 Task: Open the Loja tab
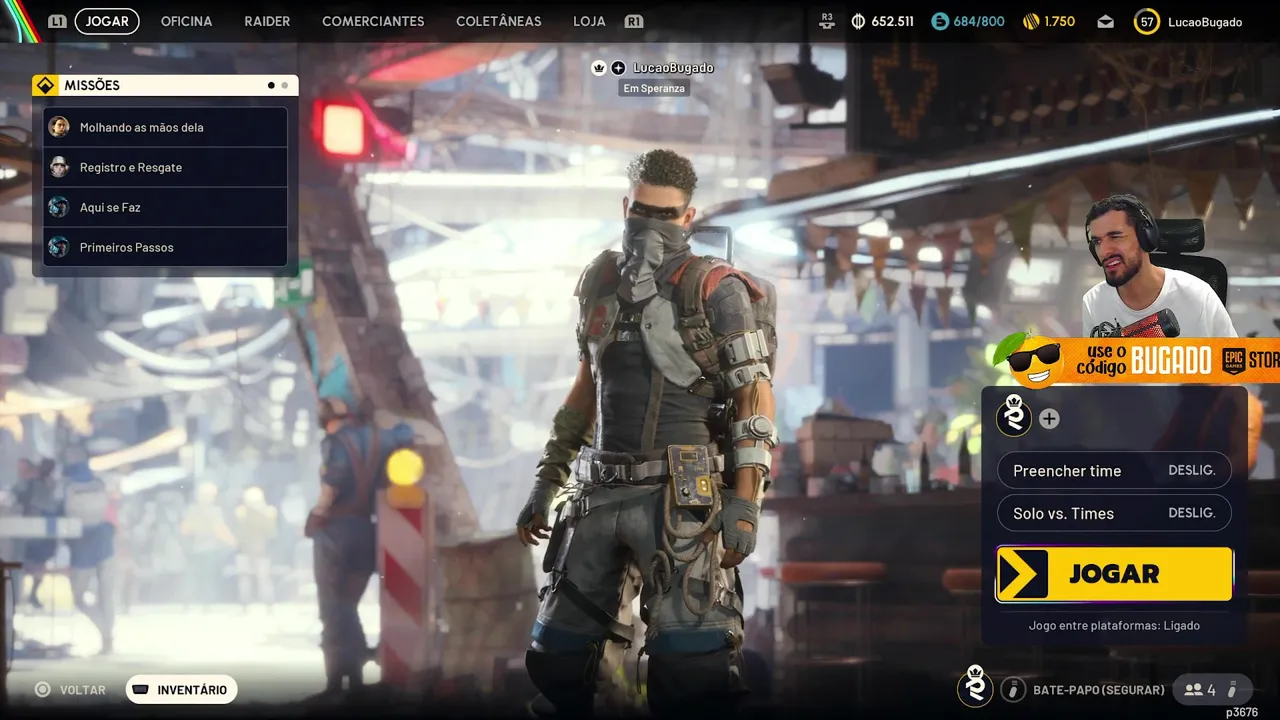click(589, 21)
